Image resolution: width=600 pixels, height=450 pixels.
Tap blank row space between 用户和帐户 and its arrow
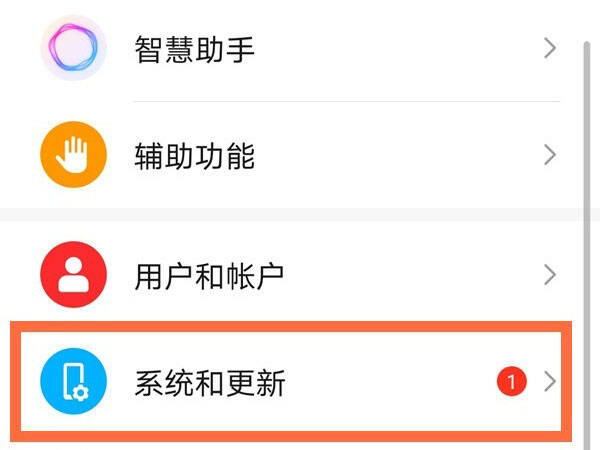point(413,275)
